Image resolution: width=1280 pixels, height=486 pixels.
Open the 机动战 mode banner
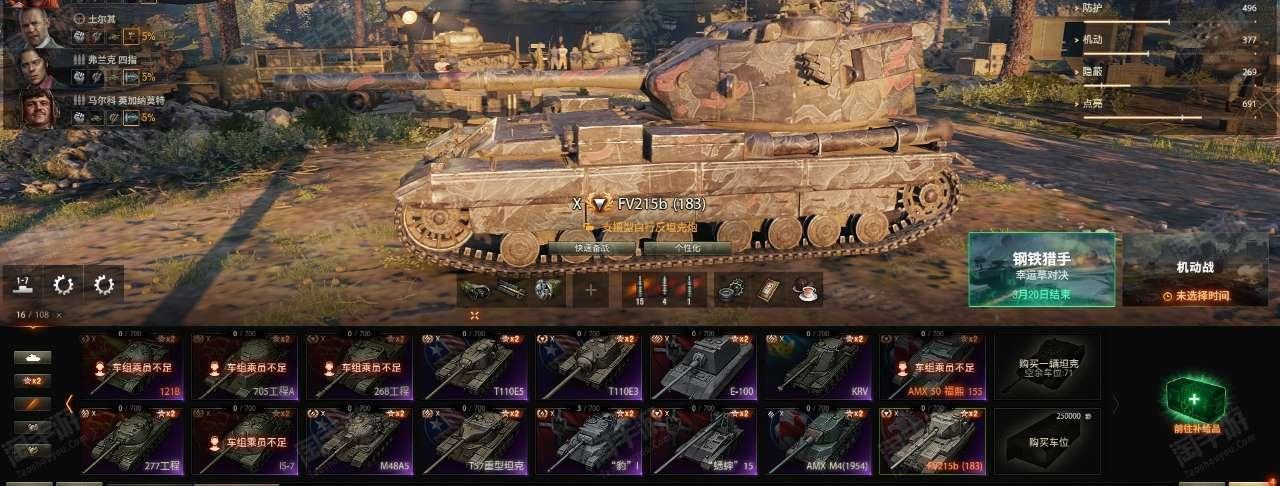click(1195, 270)
